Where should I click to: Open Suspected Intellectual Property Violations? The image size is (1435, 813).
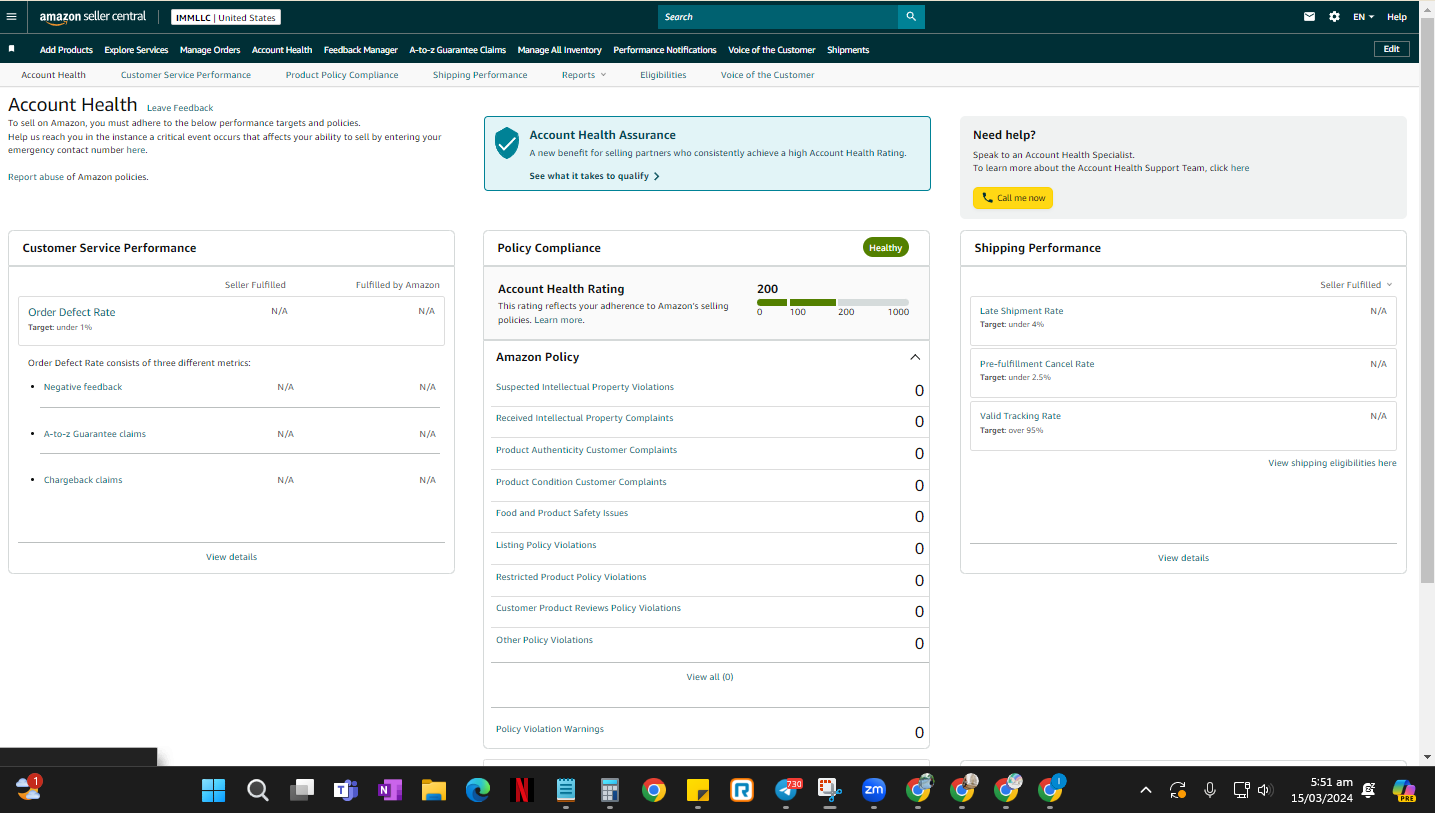[x=585, y=387]
